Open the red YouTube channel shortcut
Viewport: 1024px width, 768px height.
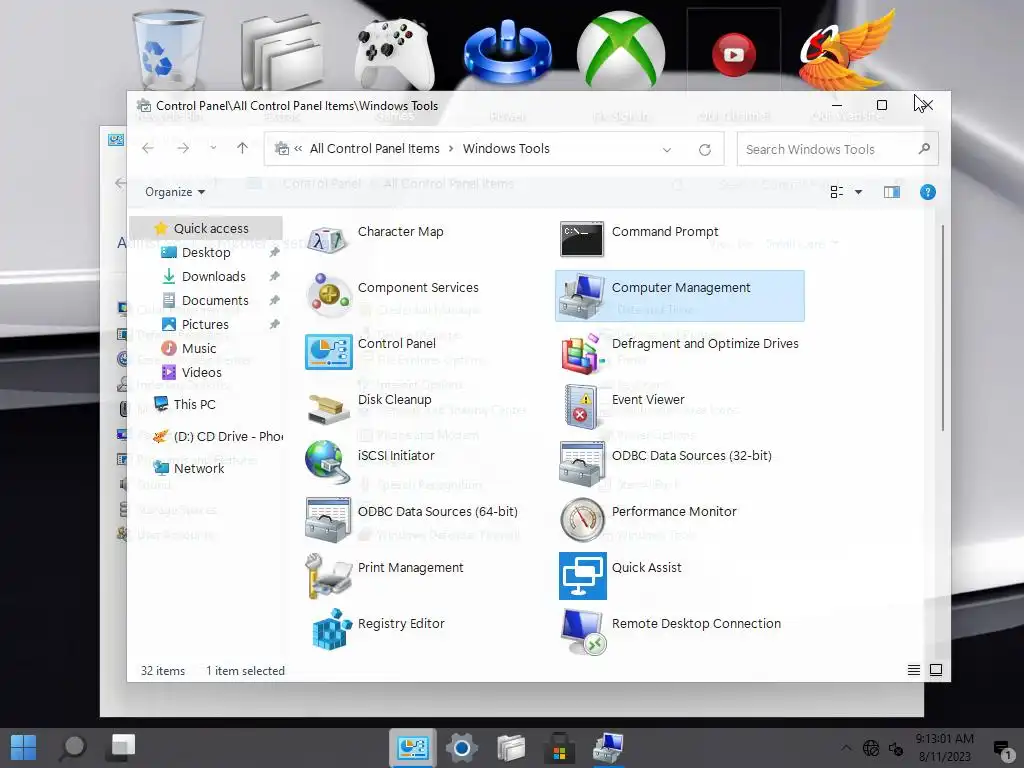coord(733,54)
